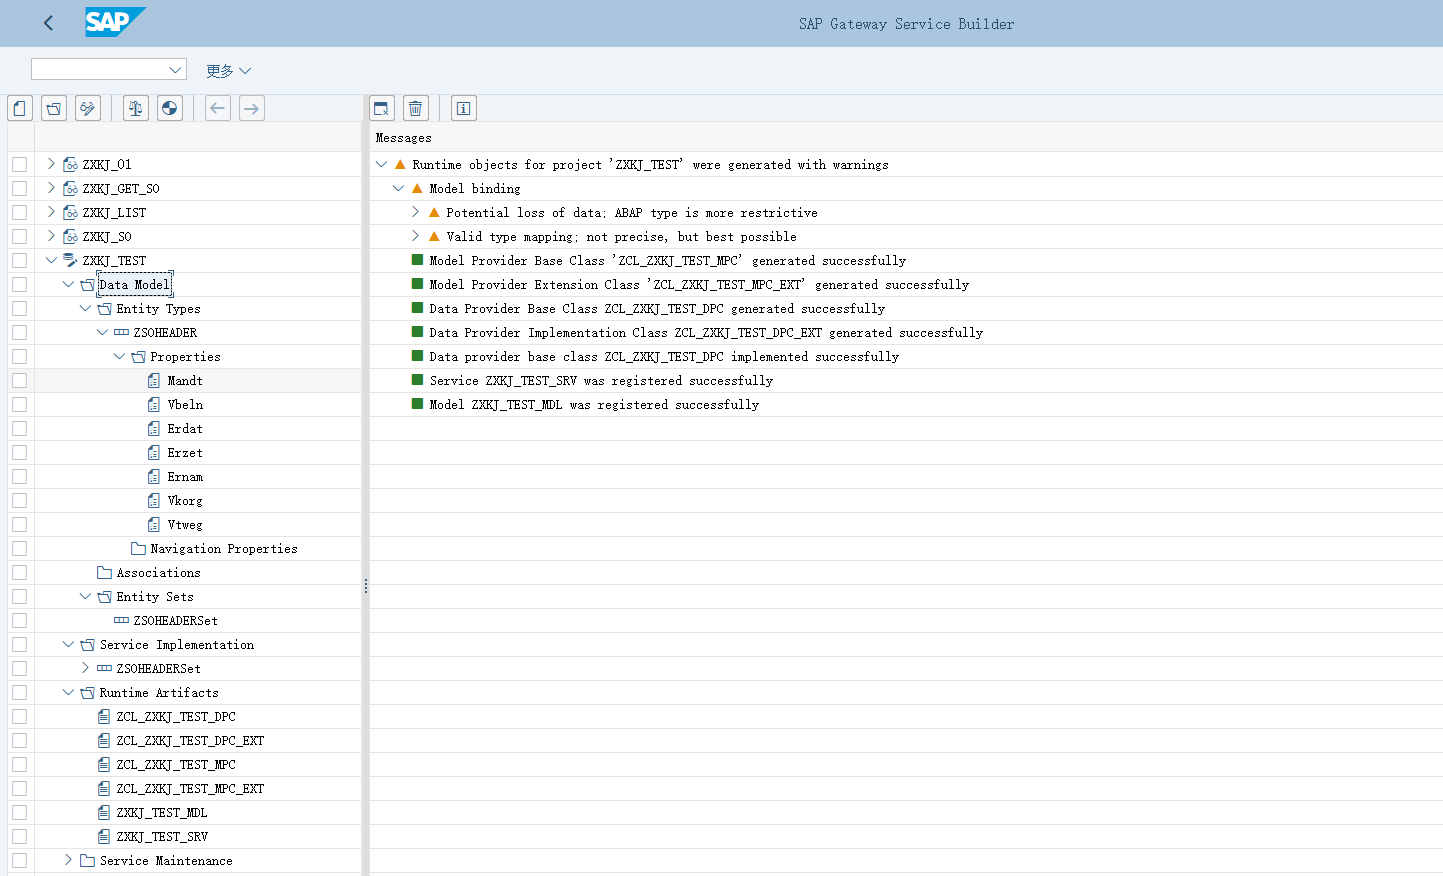Image resolution: width=1443 pixels, height=876 pixels.
Task: Show message information with i icon
Action: [464, 108]
